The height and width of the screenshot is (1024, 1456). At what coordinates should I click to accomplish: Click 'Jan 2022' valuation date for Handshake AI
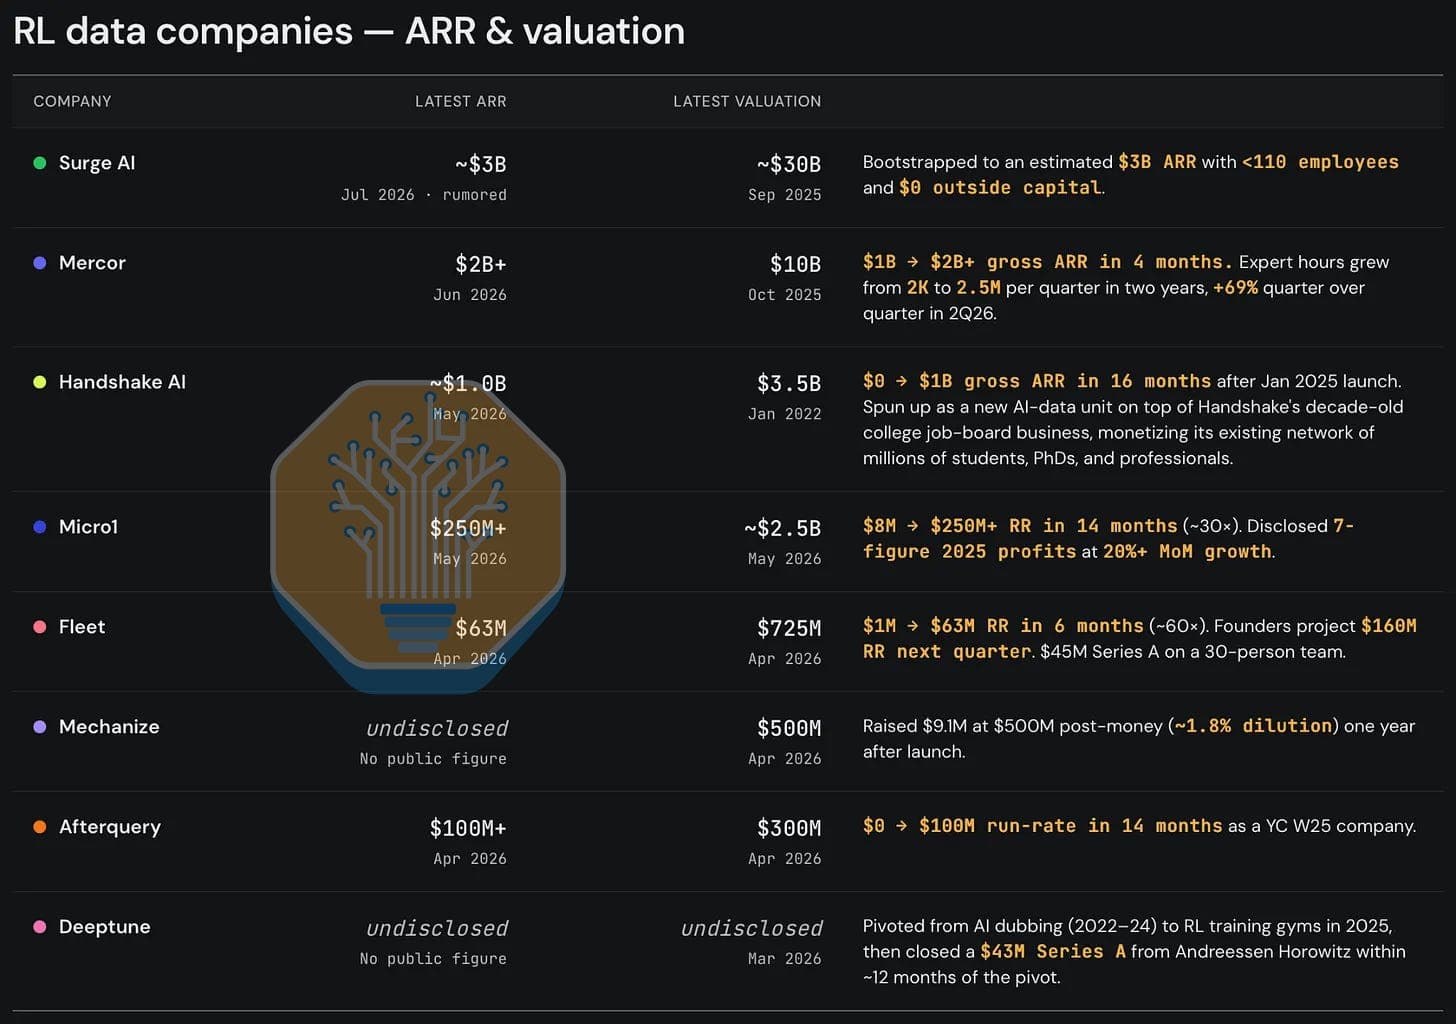point(785,414)
